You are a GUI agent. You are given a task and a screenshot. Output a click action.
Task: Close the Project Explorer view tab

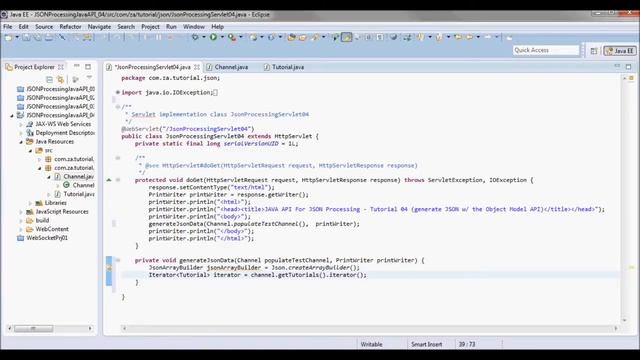point(61,67)
